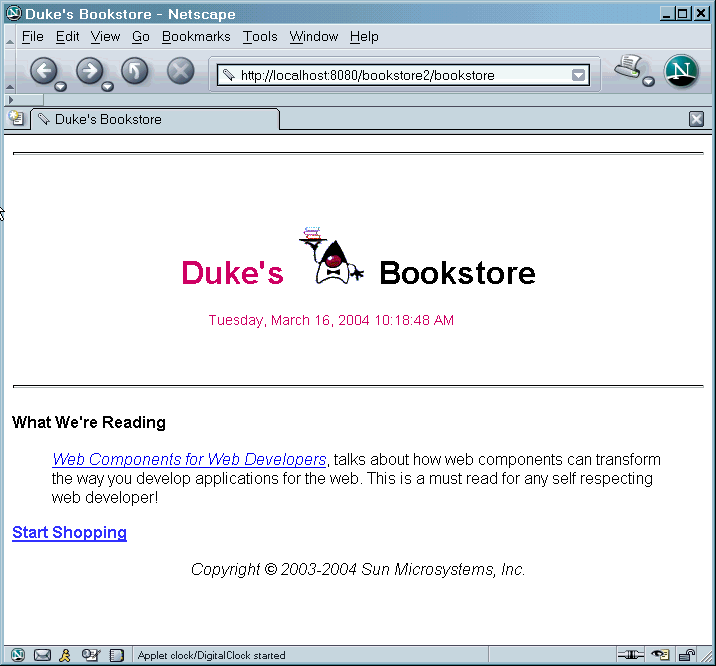Open the Forward button history dropdown arrow
Viewport: 716px width, 666px height.
[x=107, y=86]
